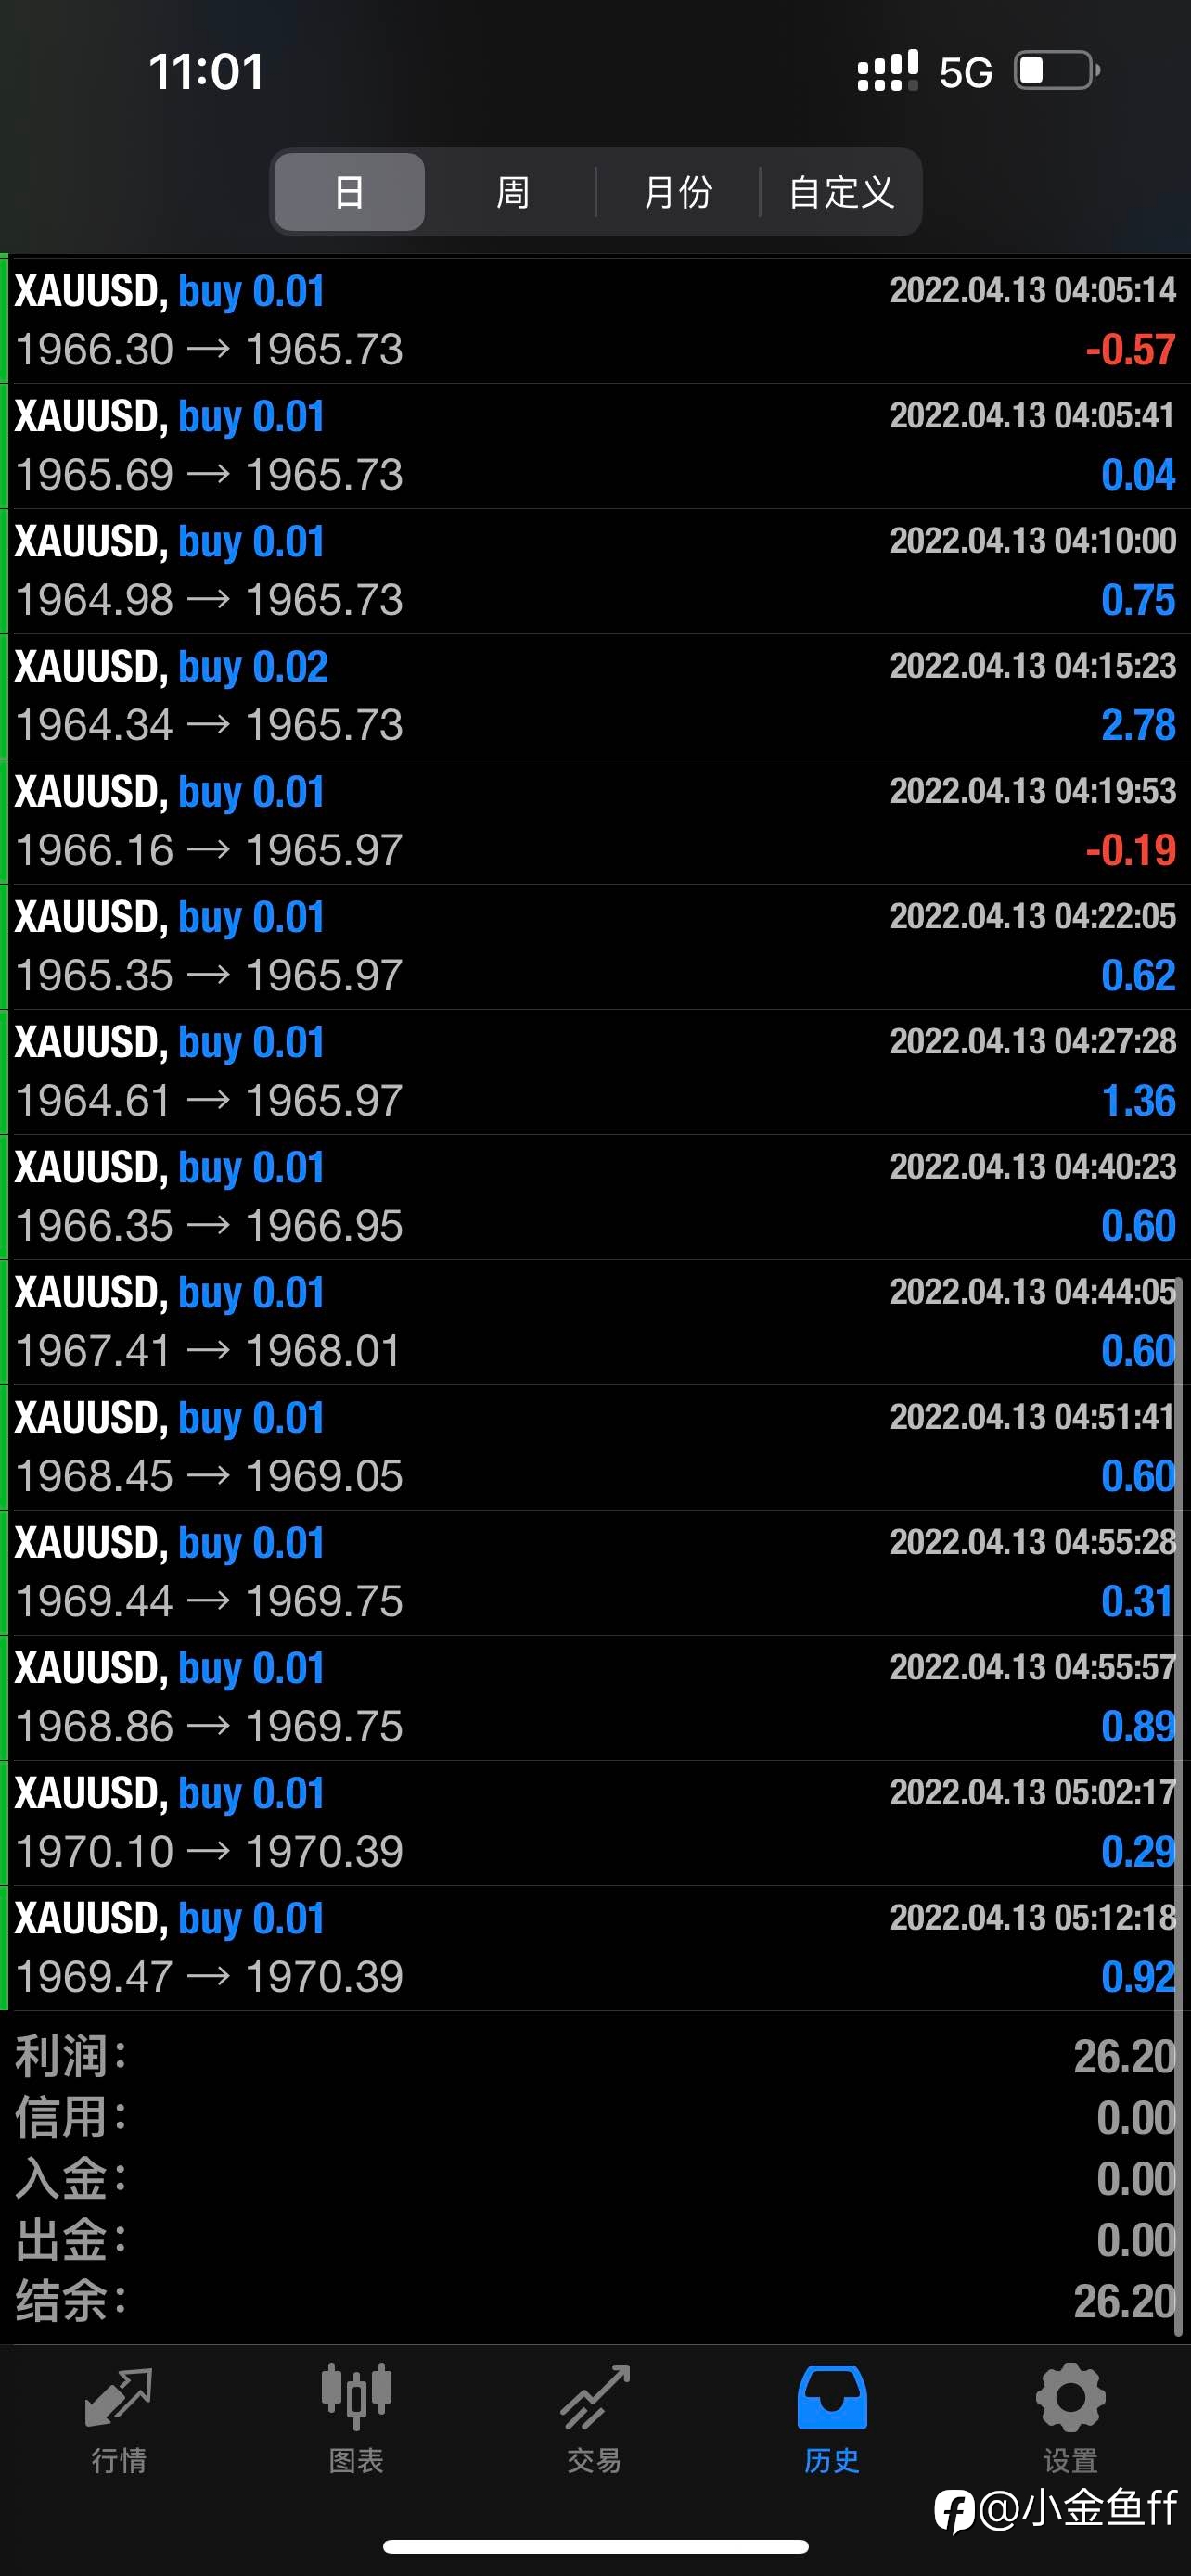The width and height of the screenshot is (1191, 2576).
Task: Open the trade closed at 04:22:05
Action: click(x=595, y=947)
